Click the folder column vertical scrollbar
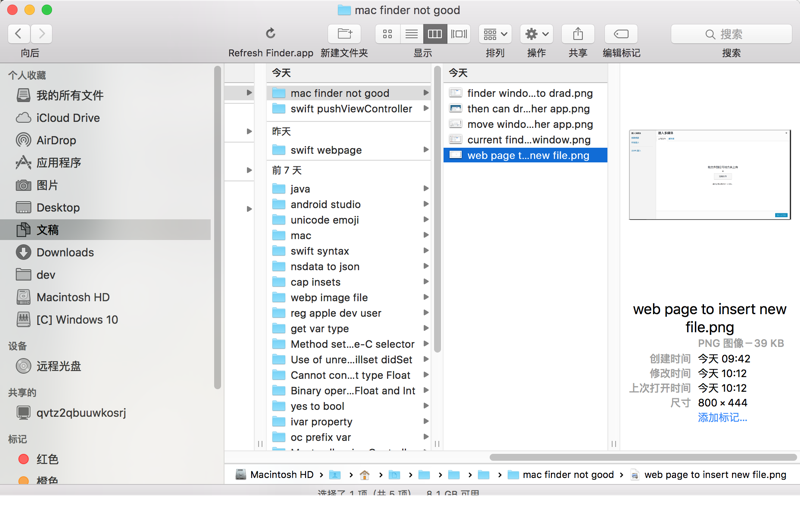The image size is (800, 505). pos(437,209)
